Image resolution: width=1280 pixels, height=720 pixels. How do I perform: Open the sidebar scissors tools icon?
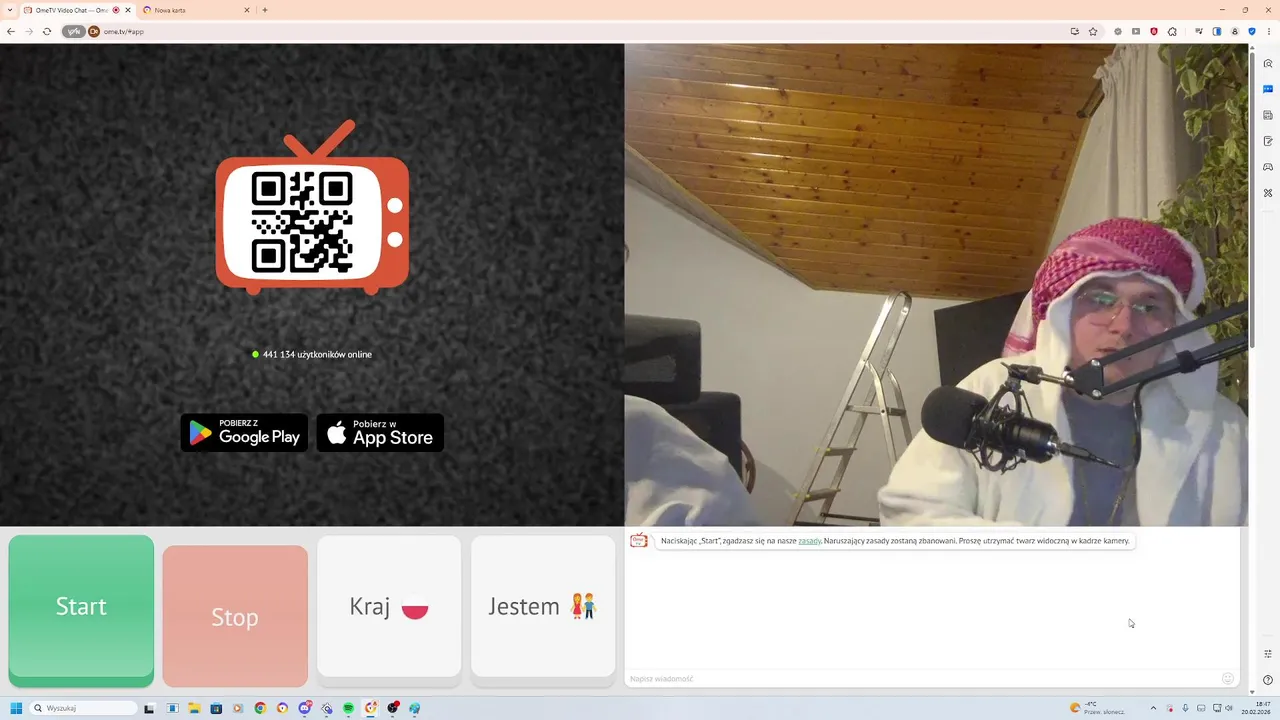coord(1268,192)
